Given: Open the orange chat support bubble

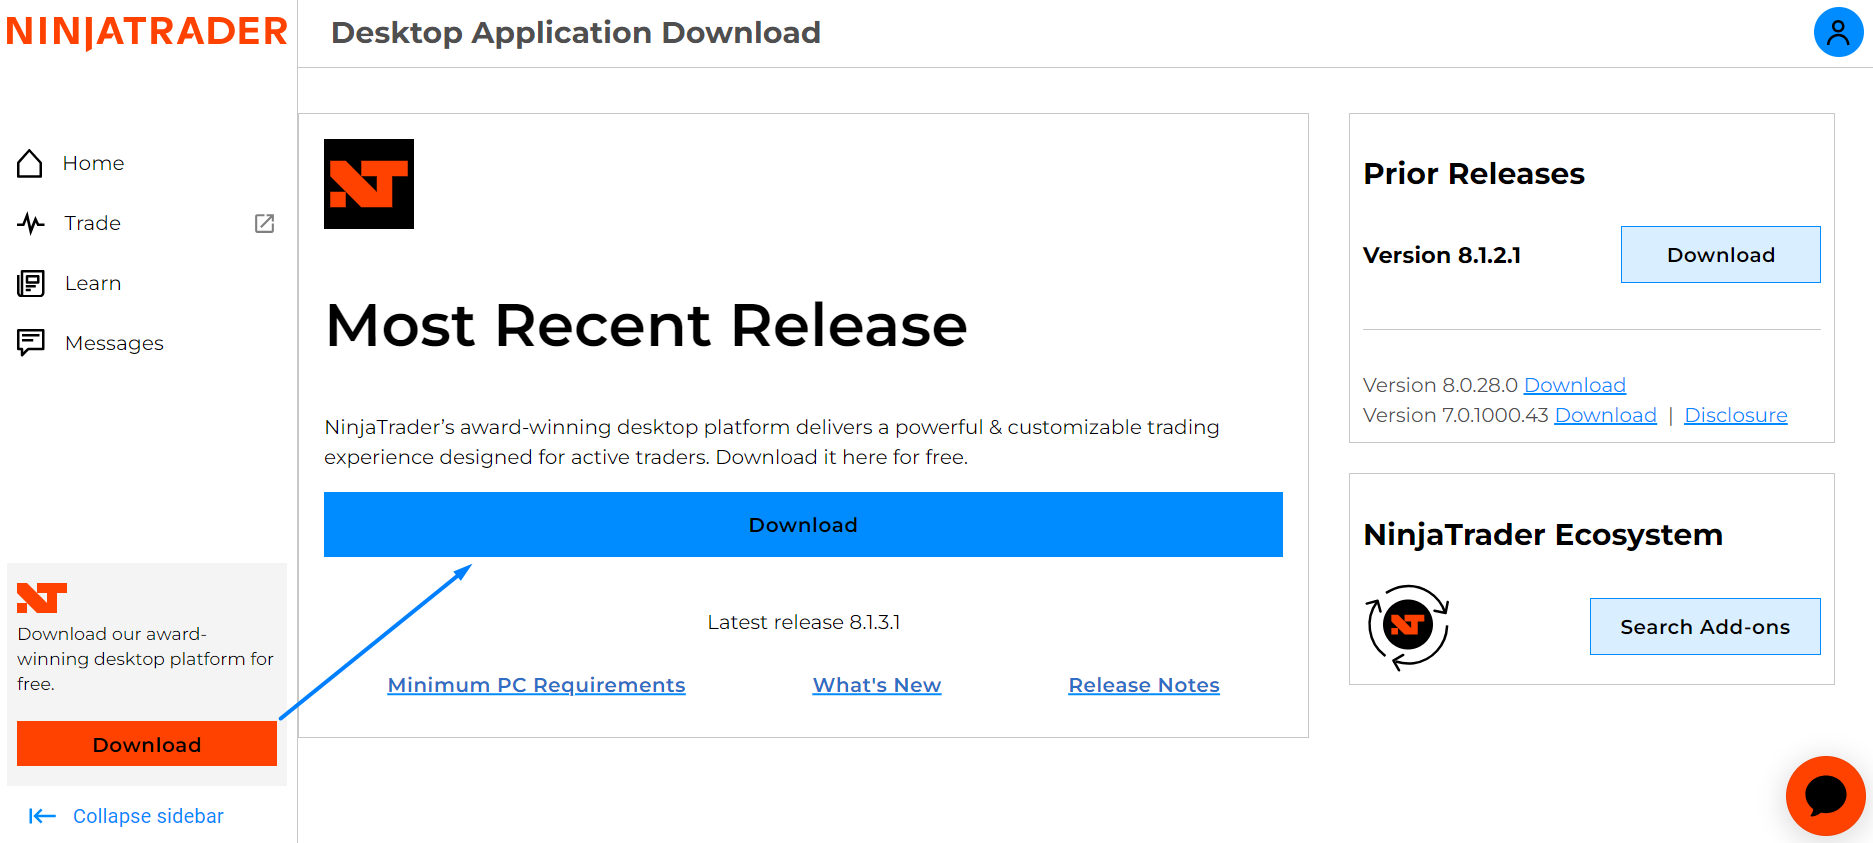Looking at the screenshot, I should point(1825,796).
